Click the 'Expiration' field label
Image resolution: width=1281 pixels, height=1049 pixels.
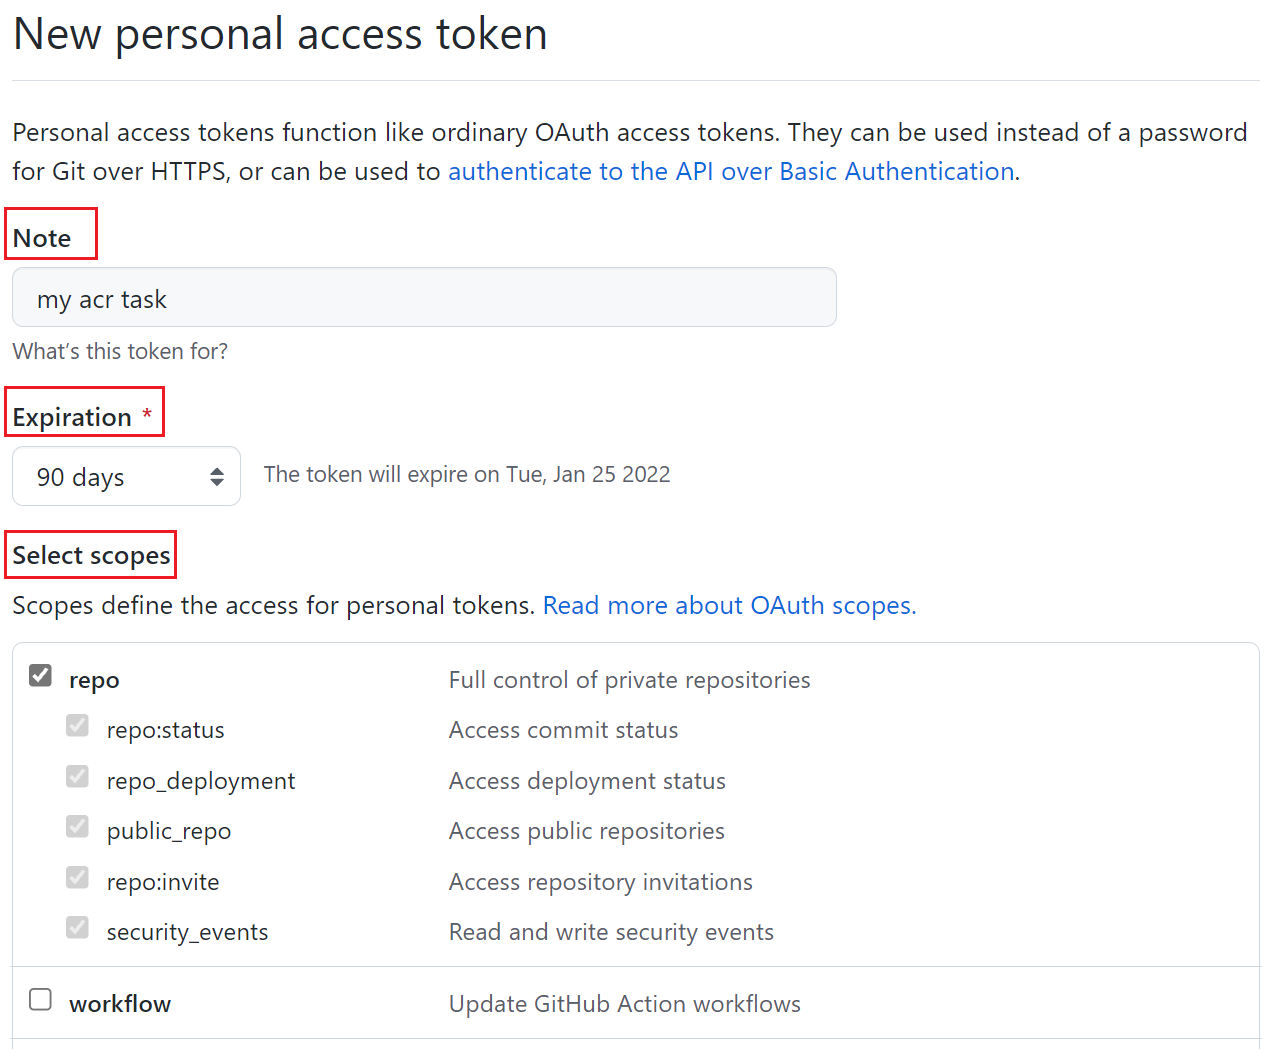[72, 417]
